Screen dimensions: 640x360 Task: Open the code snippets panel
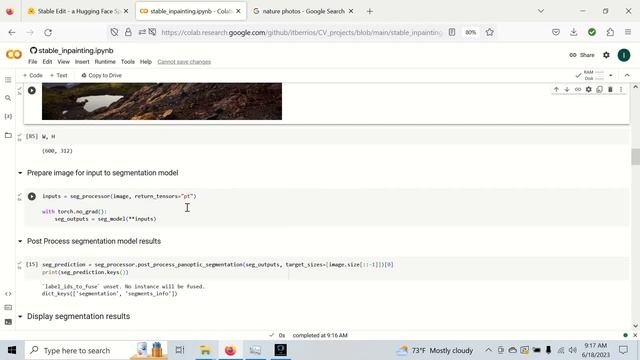tap(8, 294)
